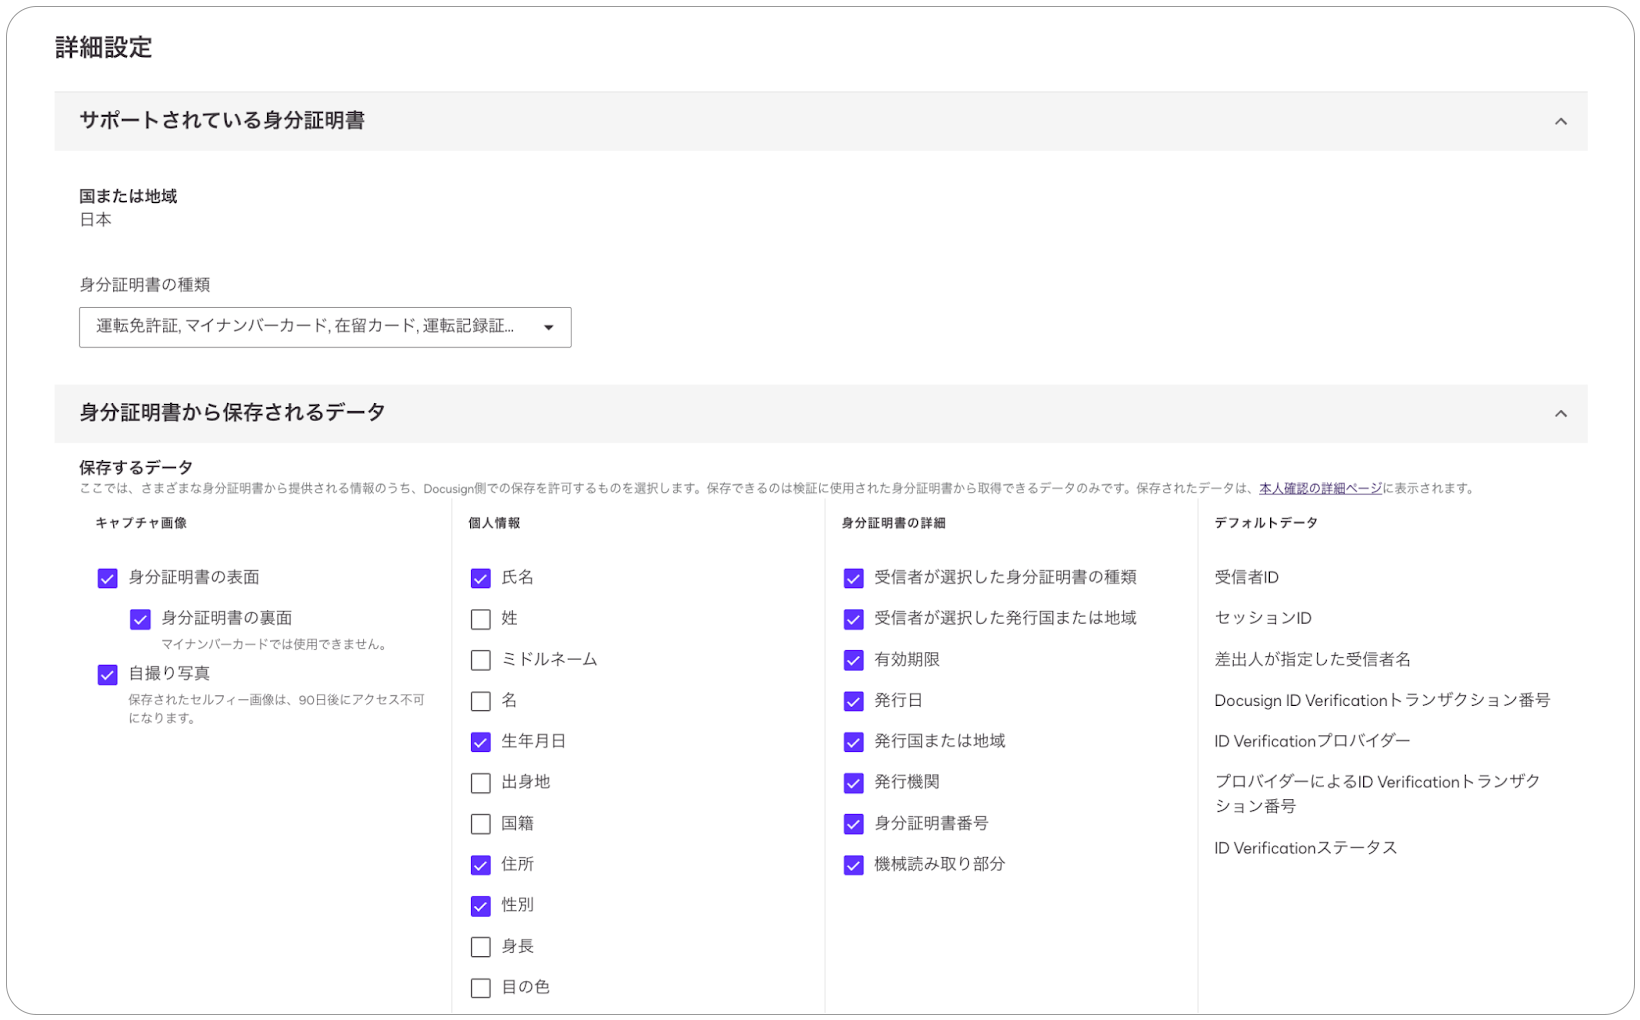This screenshot has height=1020, width=1640.
Task: Collapse the 身分証明書から保存されるデータ section chevron
Action: (1560, 413)
